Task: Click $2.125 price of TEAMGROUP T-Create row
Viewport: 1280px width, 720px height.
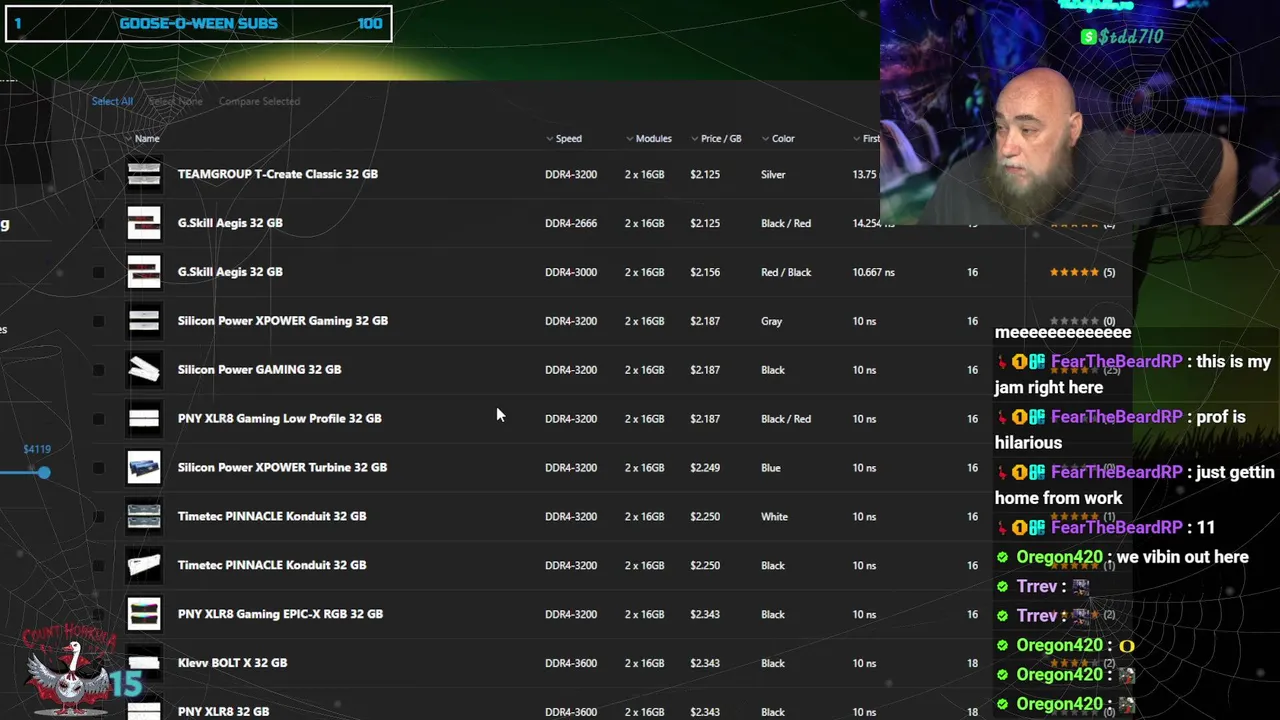Action: (x=705, y=174)
